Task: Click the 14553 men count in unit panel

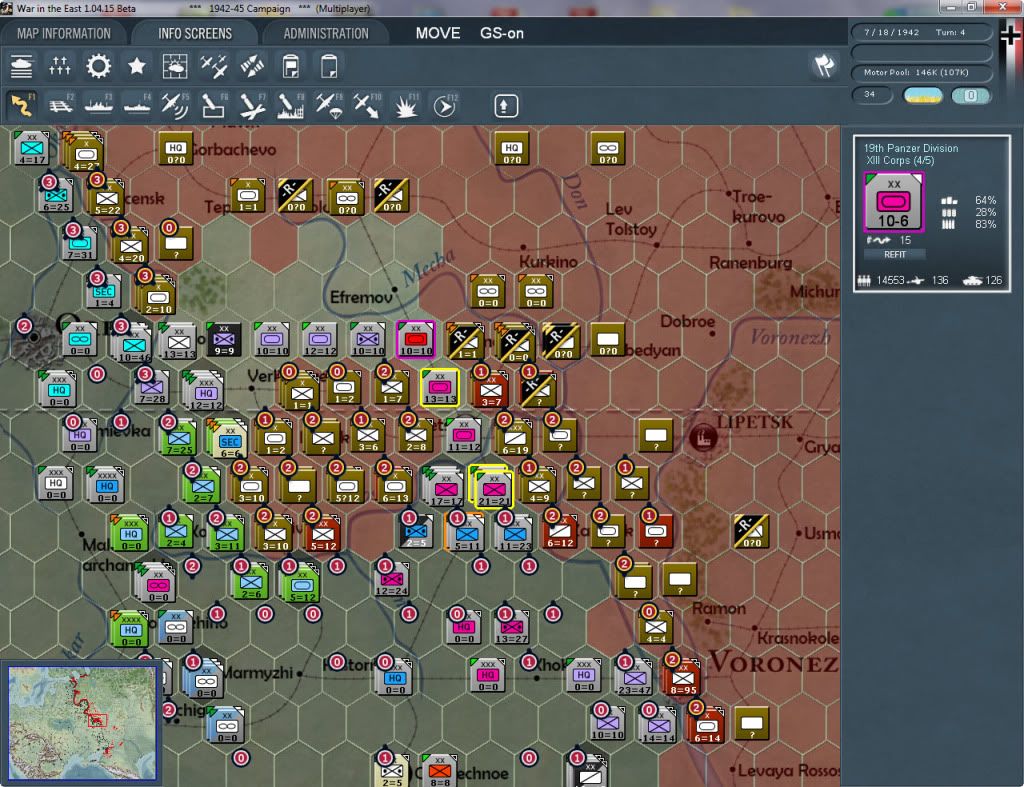Action: [891, 280]
